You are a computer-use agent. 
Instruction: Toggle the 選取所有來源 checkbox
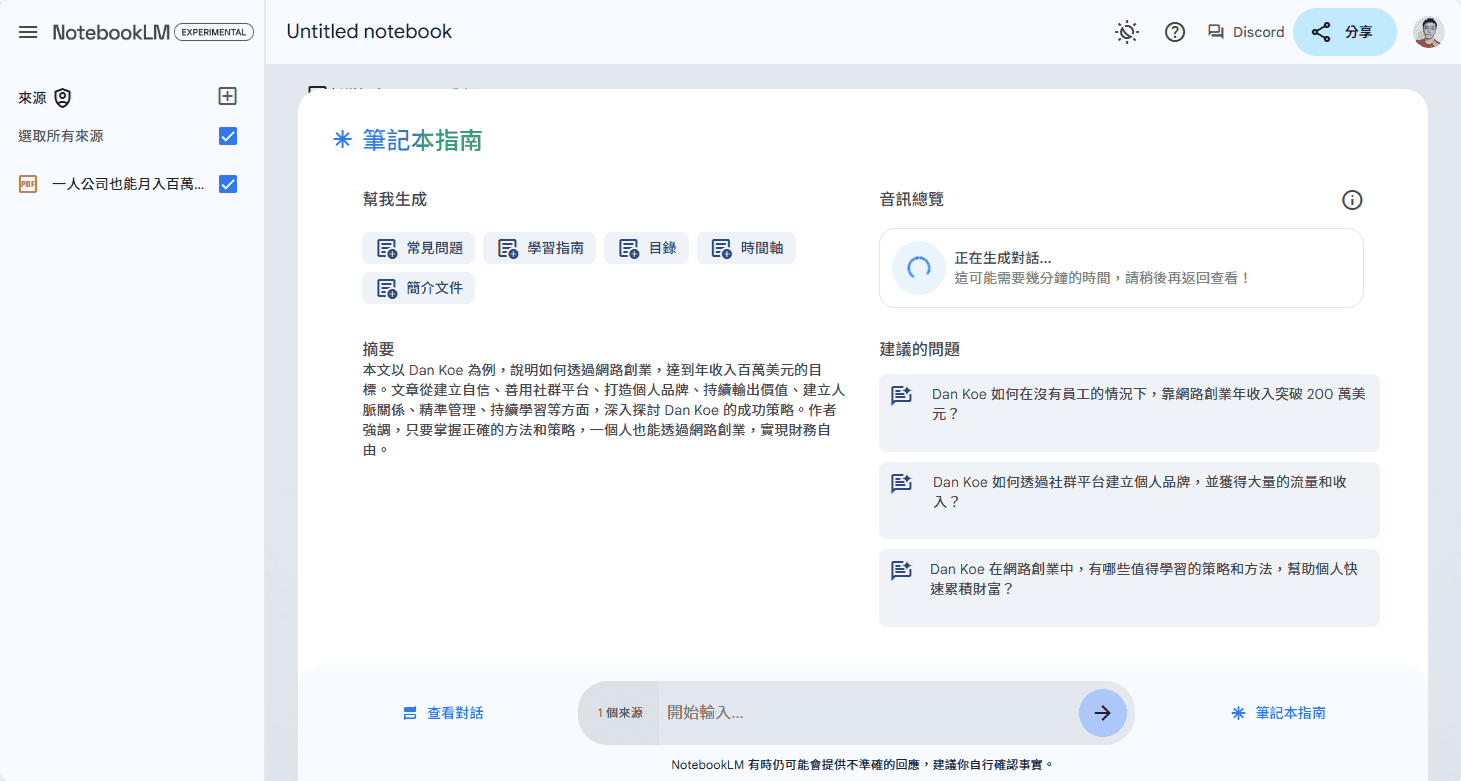pyautogui.click(x=228, y=136)
